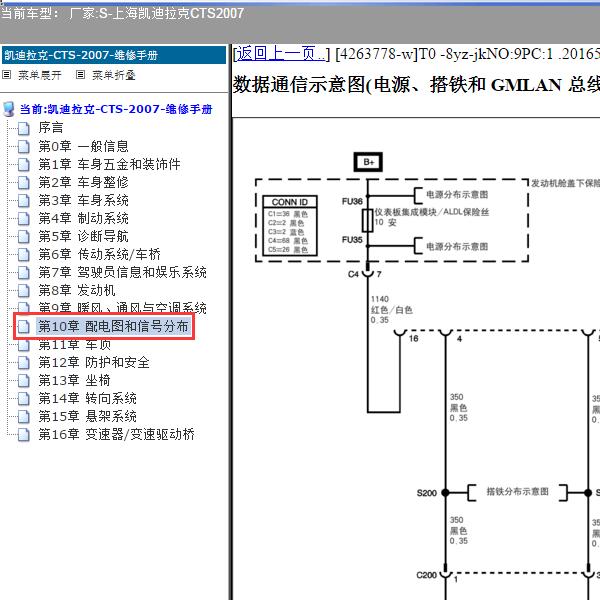Click the page icon beside 第8章 发动机
This screenshot has width=600, height=600.
click(x=23, y=290)
